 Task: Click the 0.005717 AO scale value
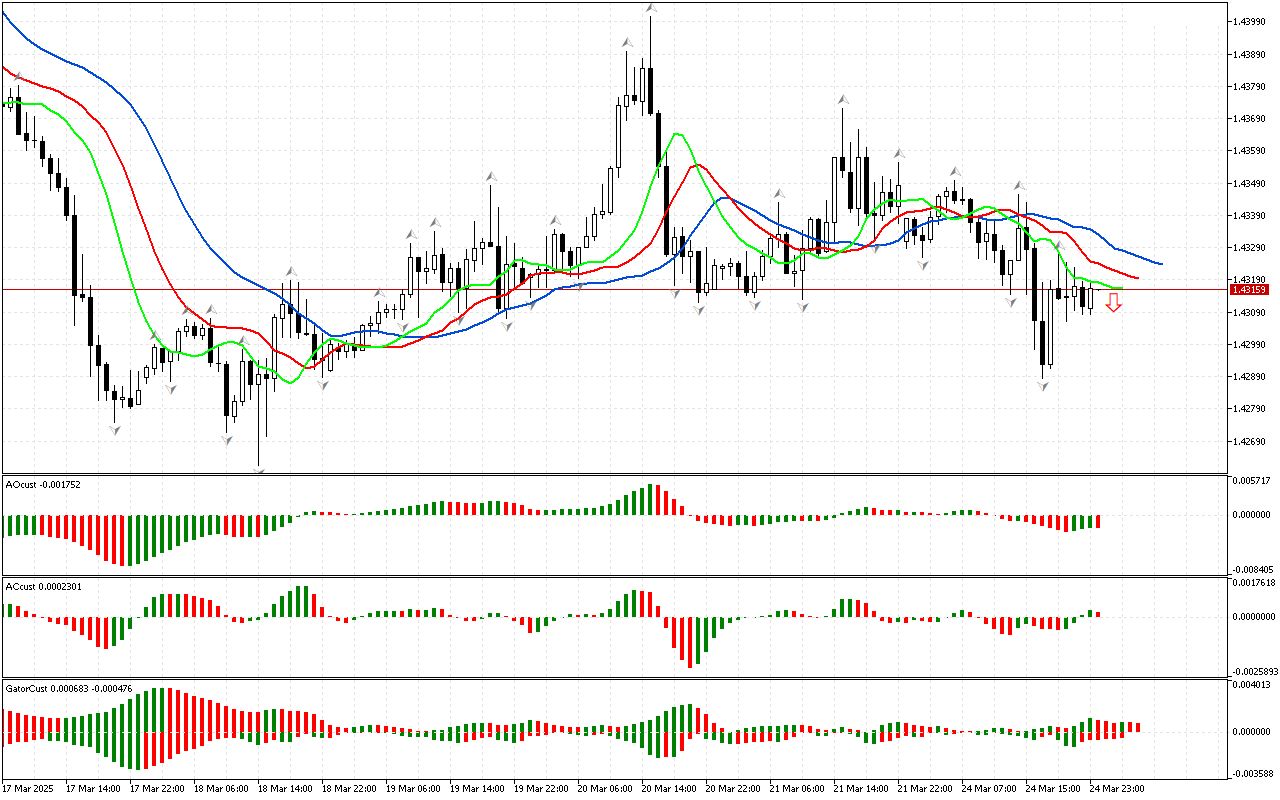point(1251,481)
